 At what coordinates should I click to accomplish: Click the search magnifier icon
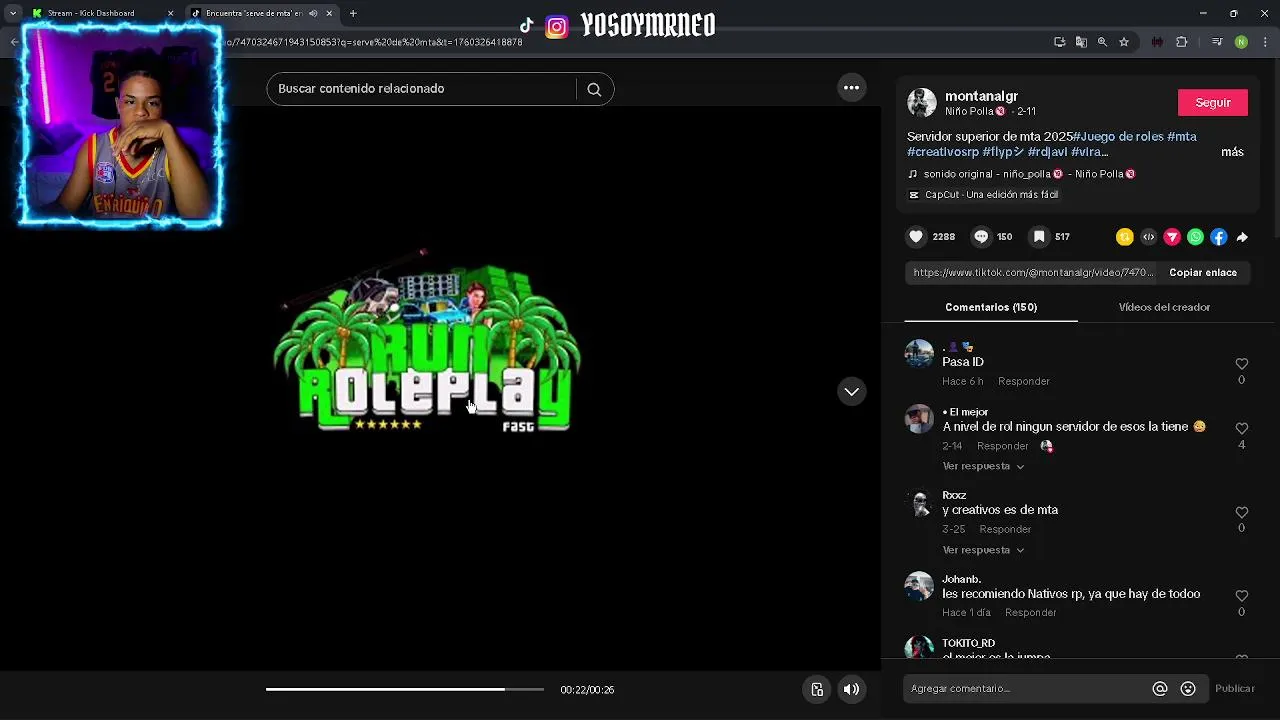(594, 89)
